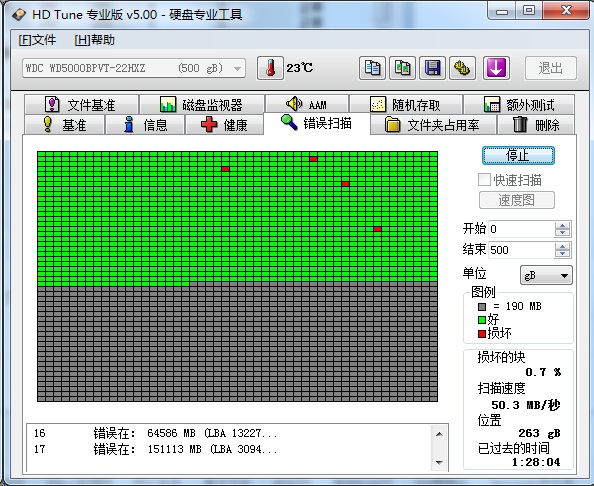Switch to the 信息 tab
Image resolution: width=594 pixels, height=486 pixels.
point(145,125)
